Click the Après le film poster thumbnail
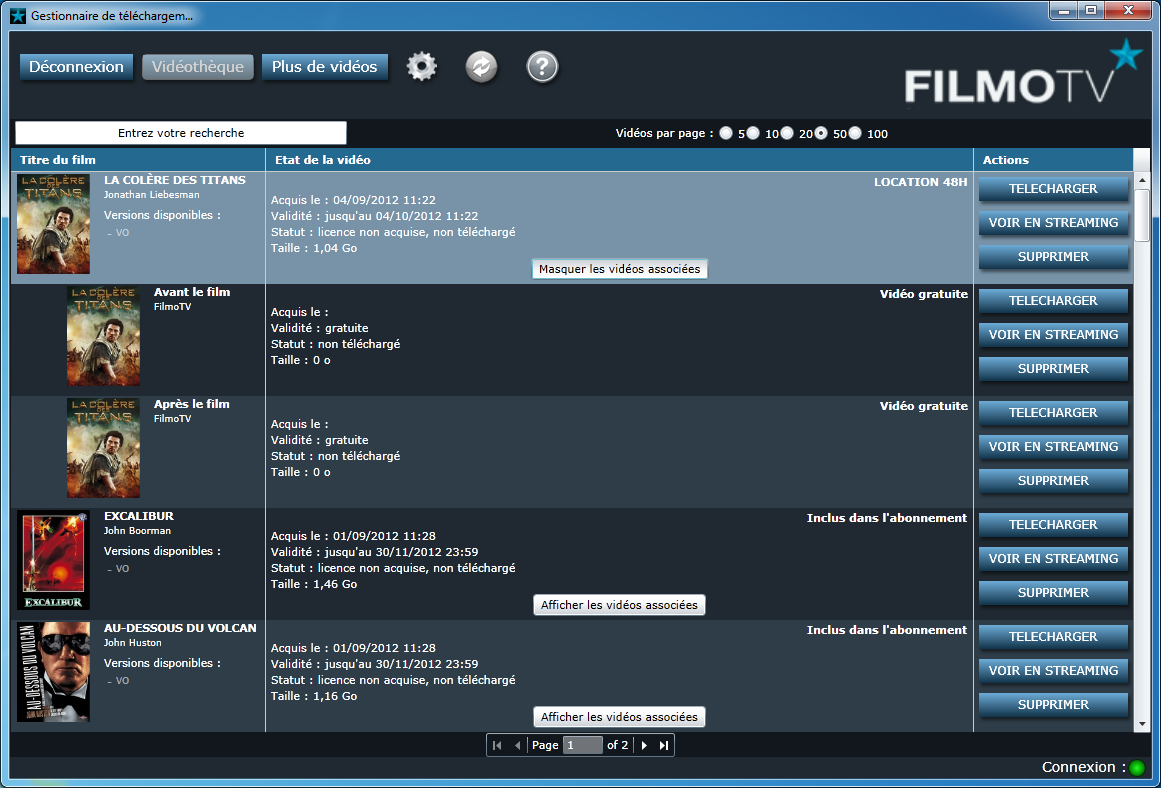Image resolution: width=1161 pixels, height=788 pixels. click(103, 448)
